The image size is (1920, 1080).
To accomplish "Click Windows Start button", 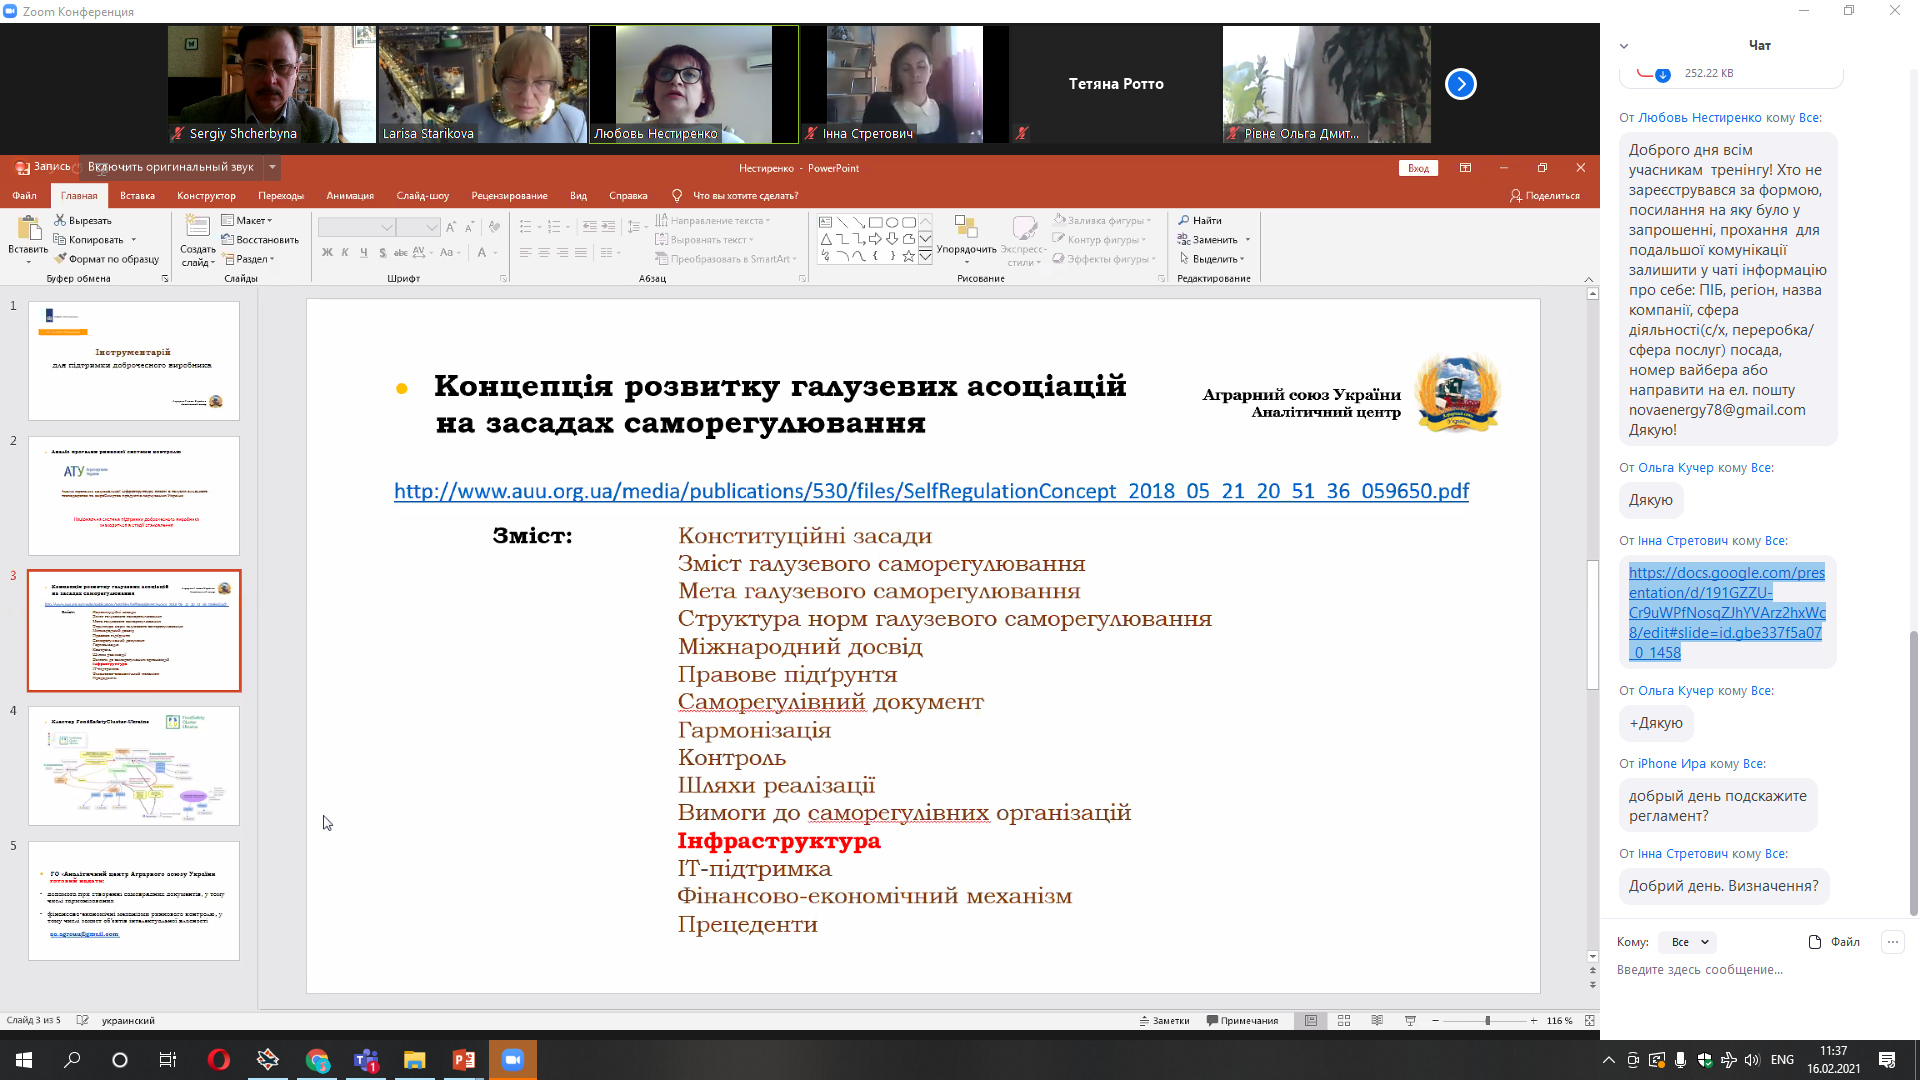I will [24, 1060].
